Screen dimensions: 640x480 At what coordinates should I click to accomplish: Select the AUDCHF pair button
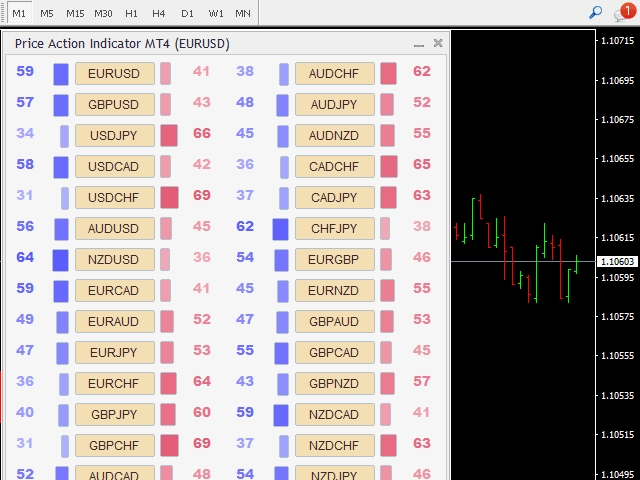(334, 74)
